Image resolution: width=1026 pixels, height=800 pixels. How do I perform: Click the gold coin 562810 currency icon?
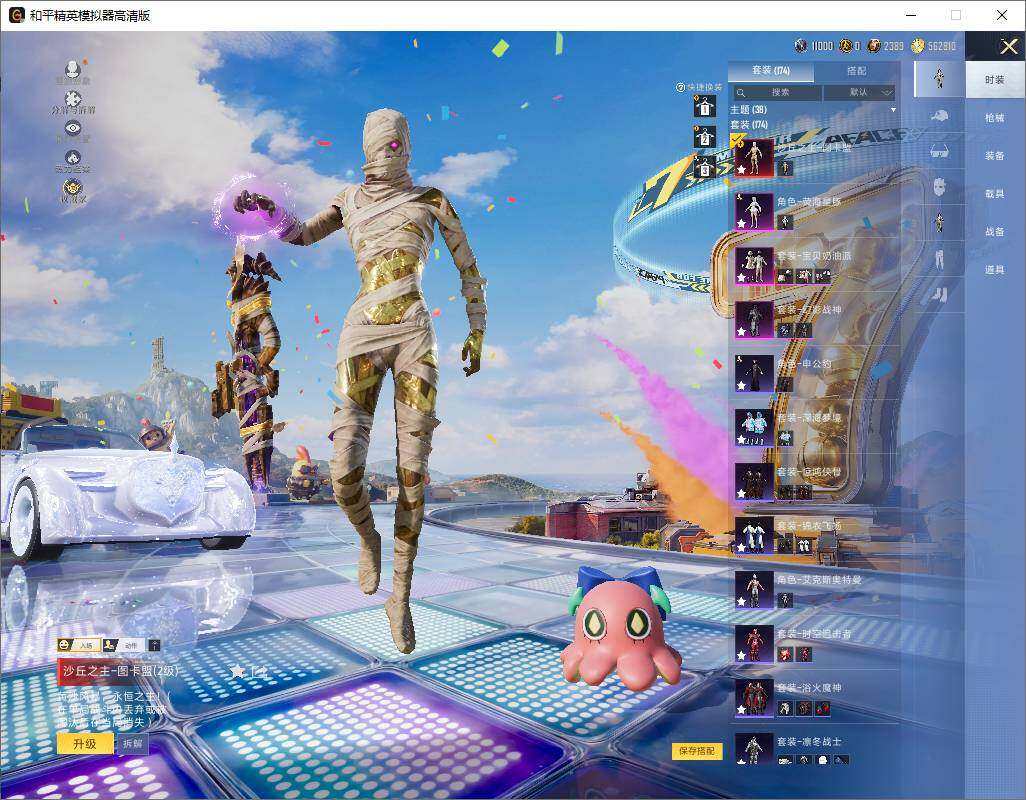[917, 46]
